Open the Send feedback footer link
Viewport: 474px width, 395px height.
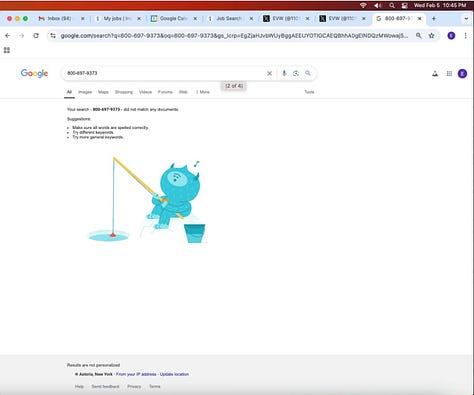coord(105,387)
